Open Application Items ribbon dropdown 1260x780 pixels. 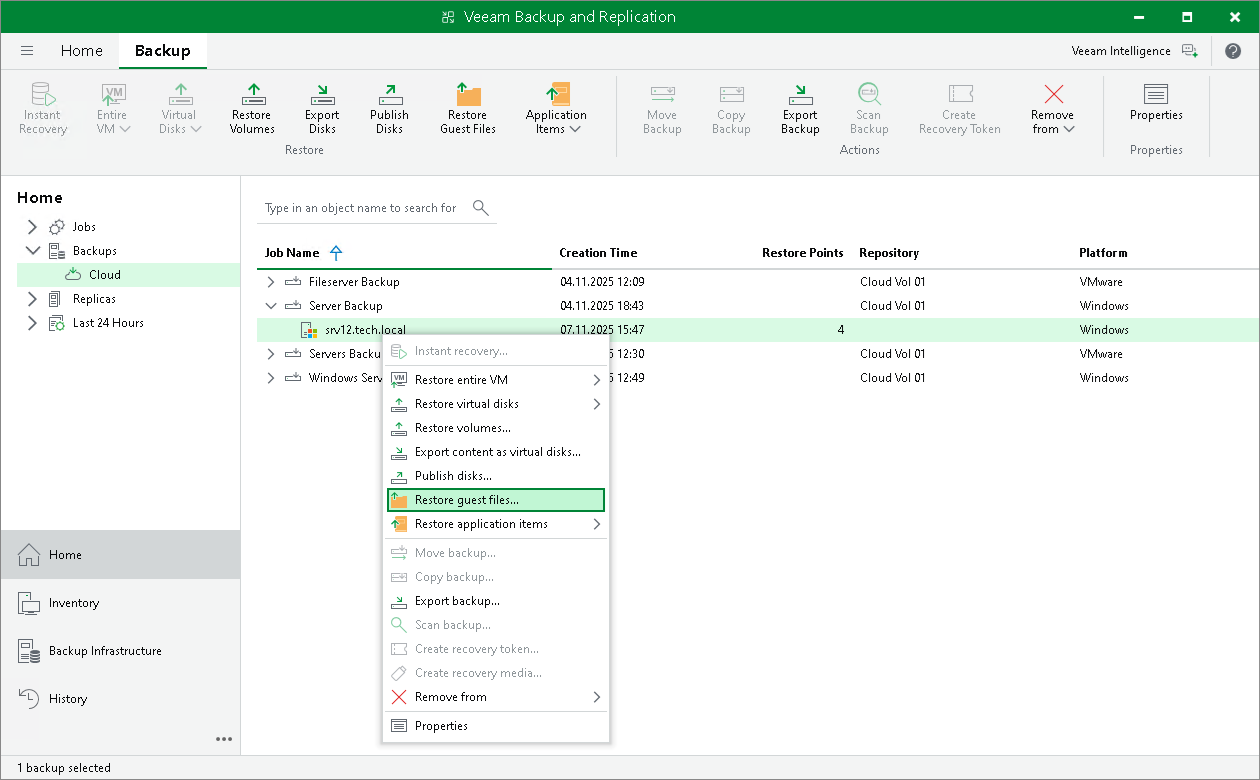click(x=556, y=108)
